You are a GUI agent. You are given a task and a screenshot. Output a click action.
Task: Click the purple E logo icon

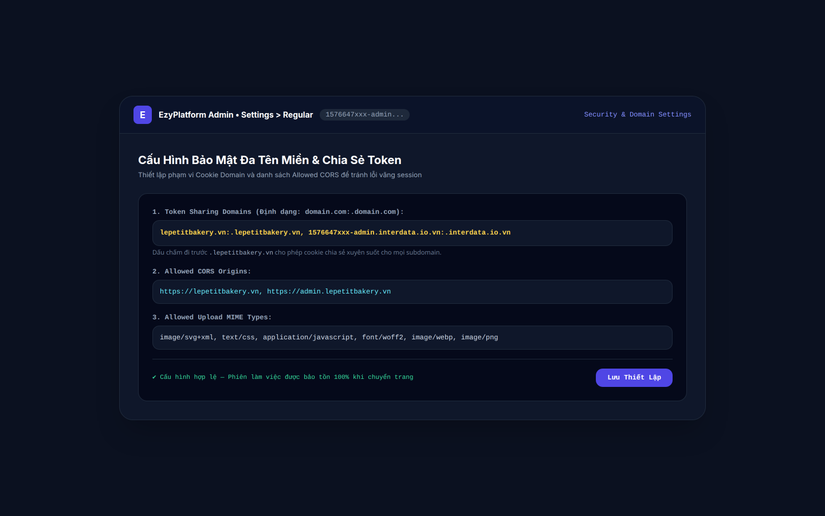pyautogui.click(x=143, y=115)
